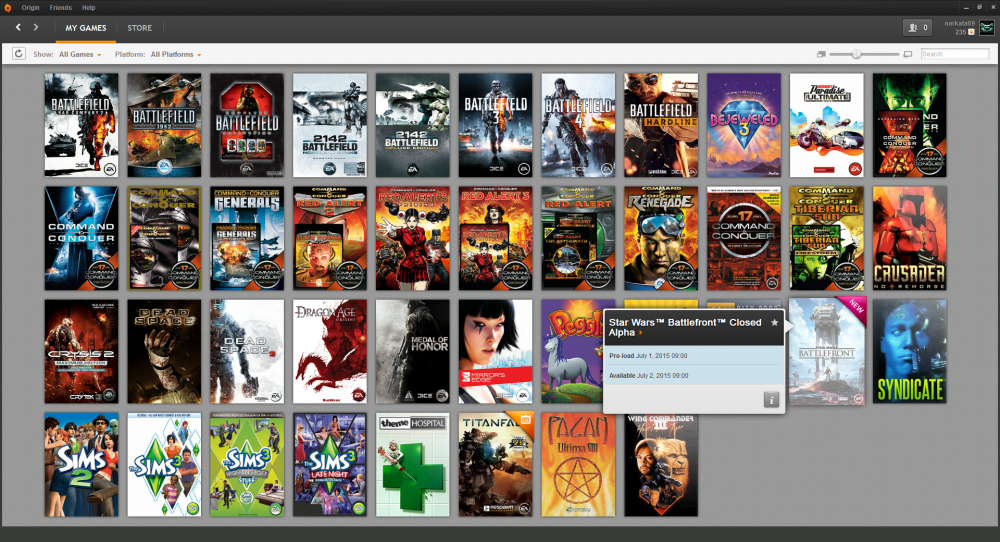This screenshot has width=1000, height=542.
Task: Click the library Search field
Action: 954,54
